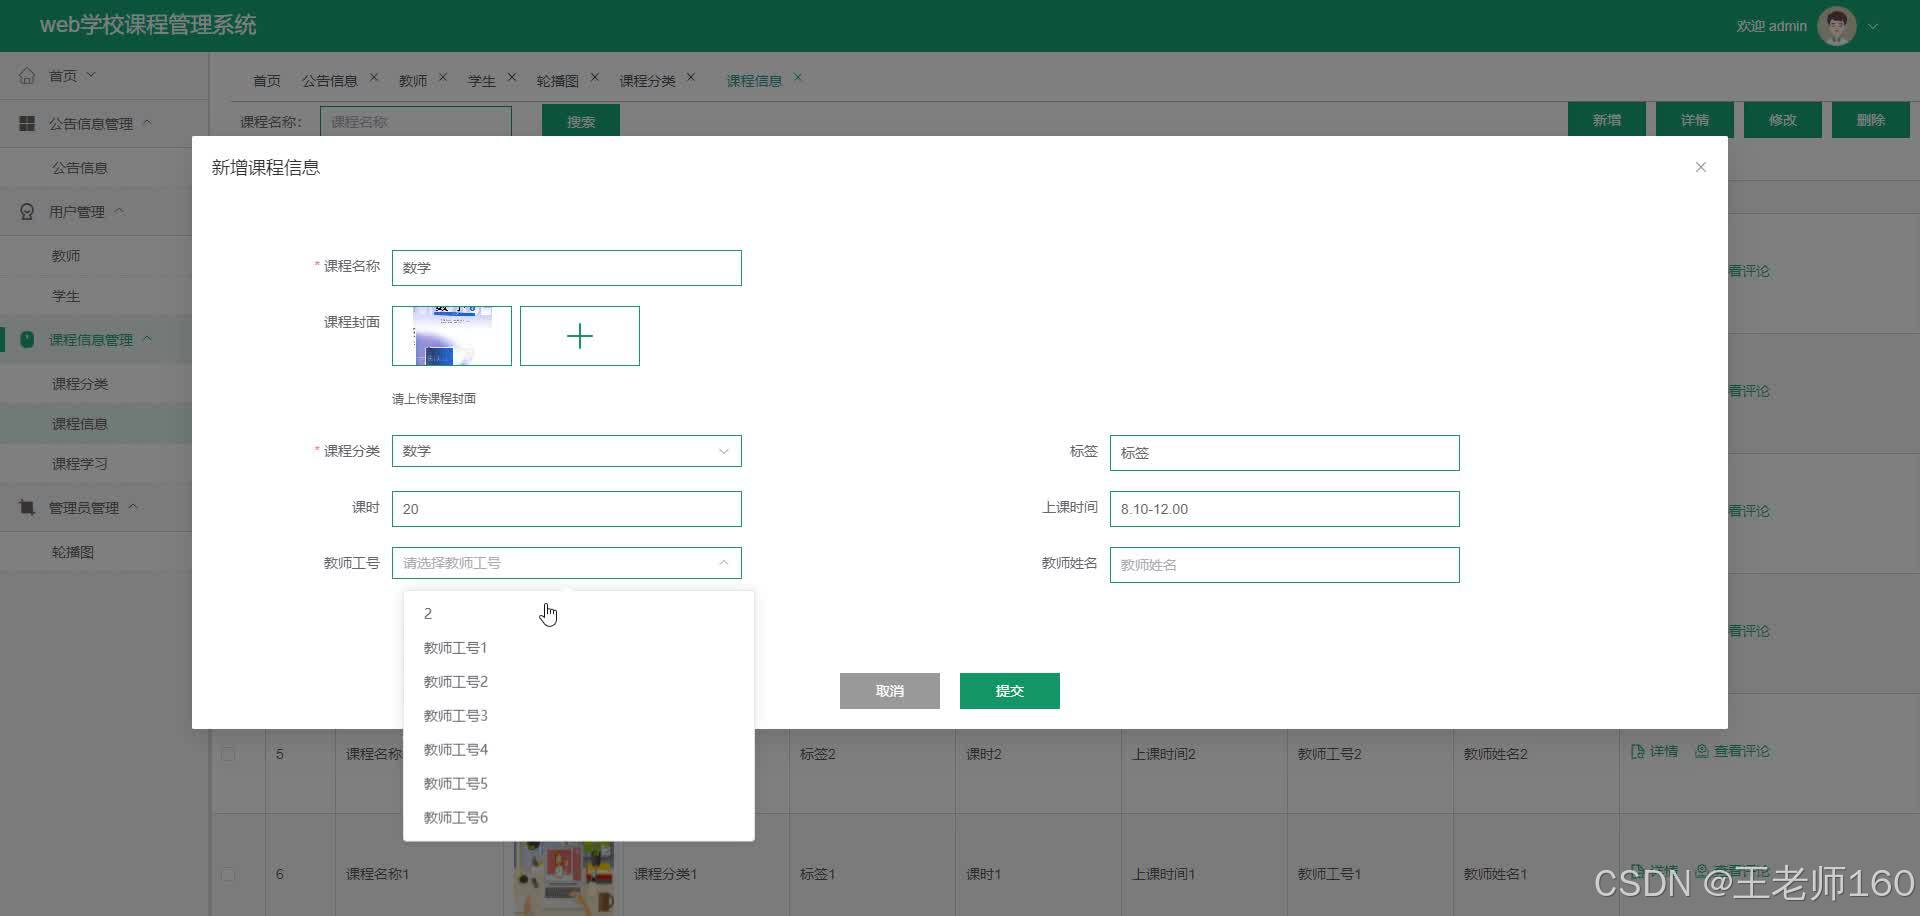Collapse the 教师工号 dropdown selector
This screenshot has width=1920, height=916.
coord(723,563)
